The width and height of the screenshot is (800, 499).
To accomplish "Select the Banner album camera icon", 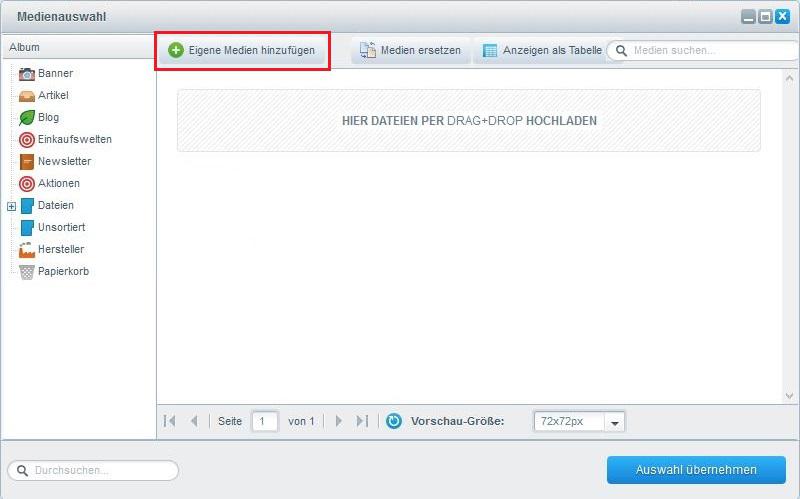I will (27, 73).
